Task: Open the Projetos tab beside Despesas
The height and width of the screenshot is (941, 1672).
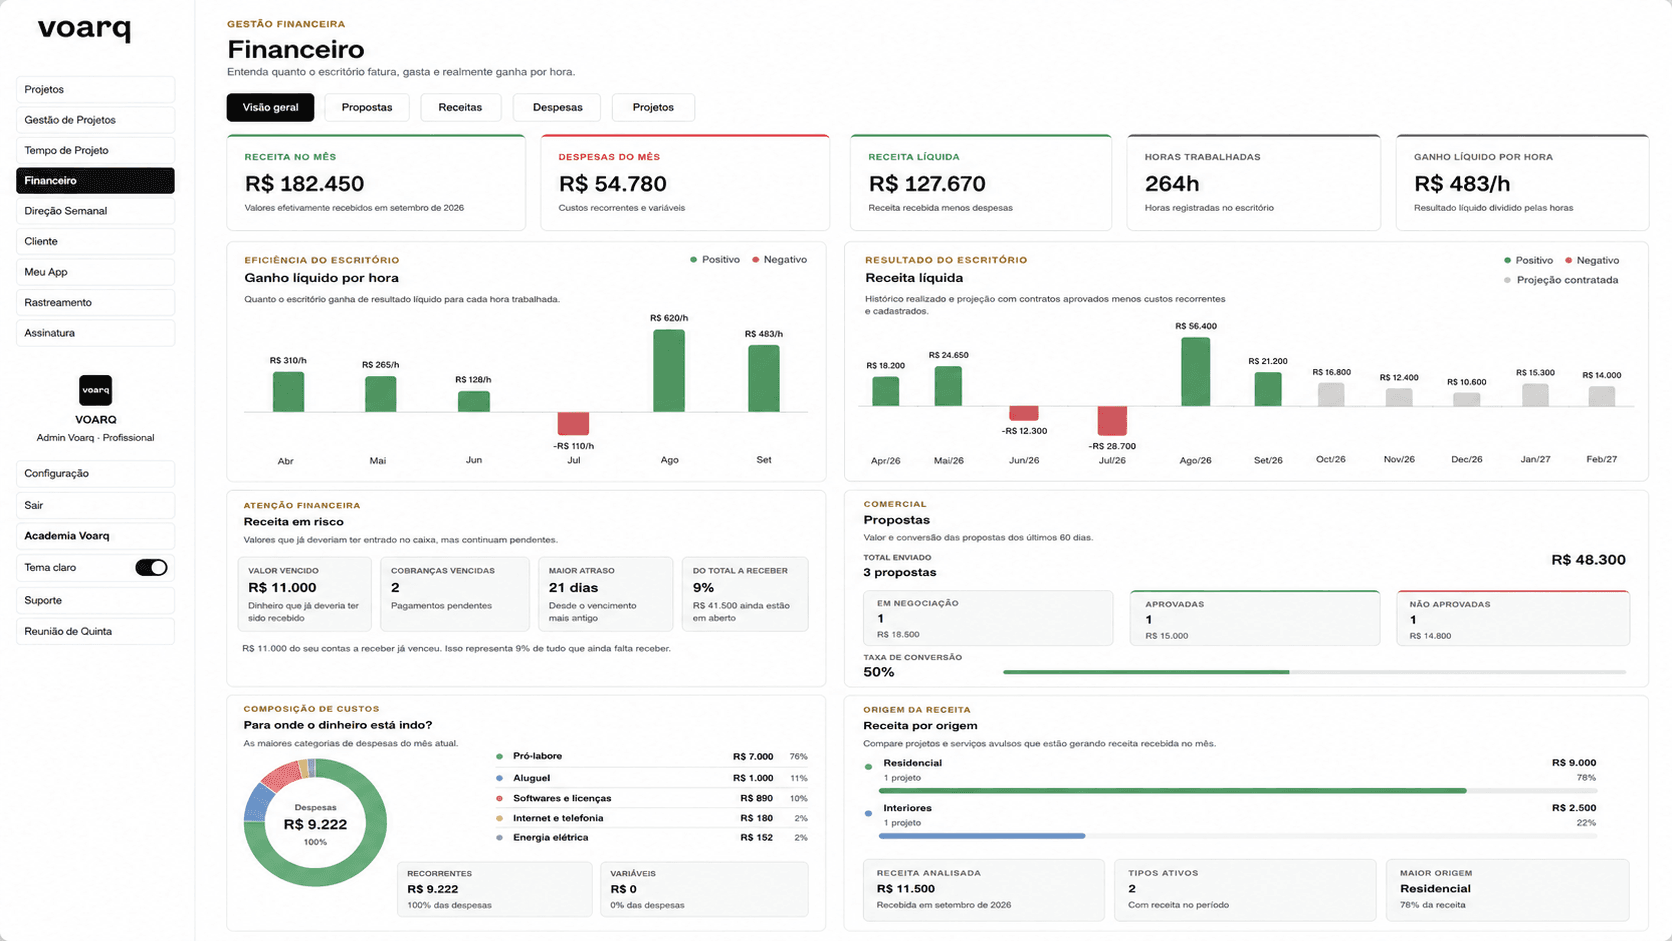Action: pos(653,107)
